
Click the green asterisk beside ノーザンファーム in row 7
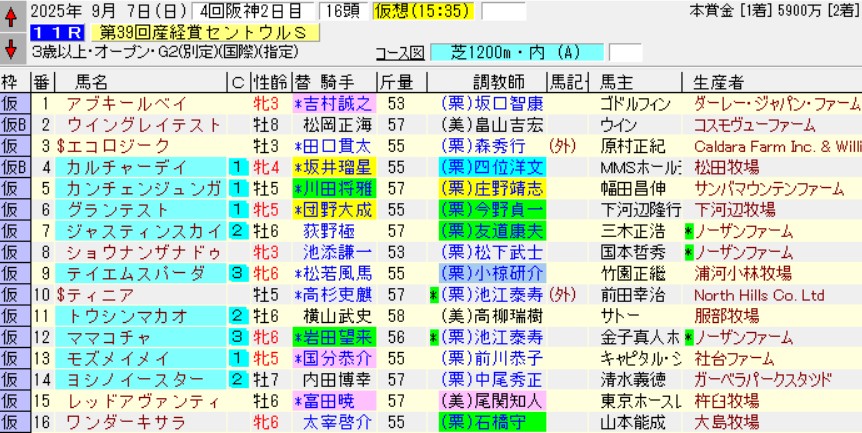(x=688, y=230)
